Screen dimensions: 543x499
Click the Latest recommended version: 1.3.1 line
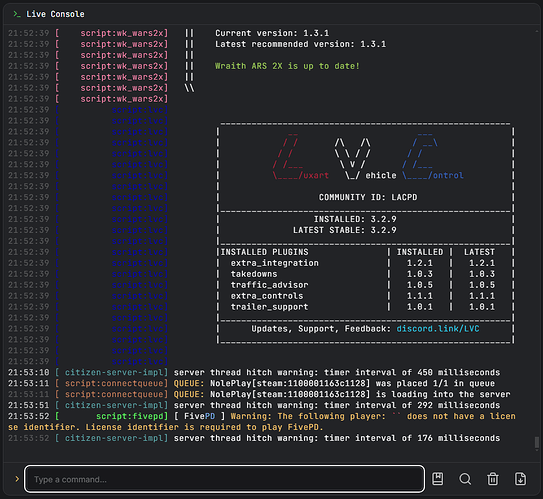click(x=300, y=44)
